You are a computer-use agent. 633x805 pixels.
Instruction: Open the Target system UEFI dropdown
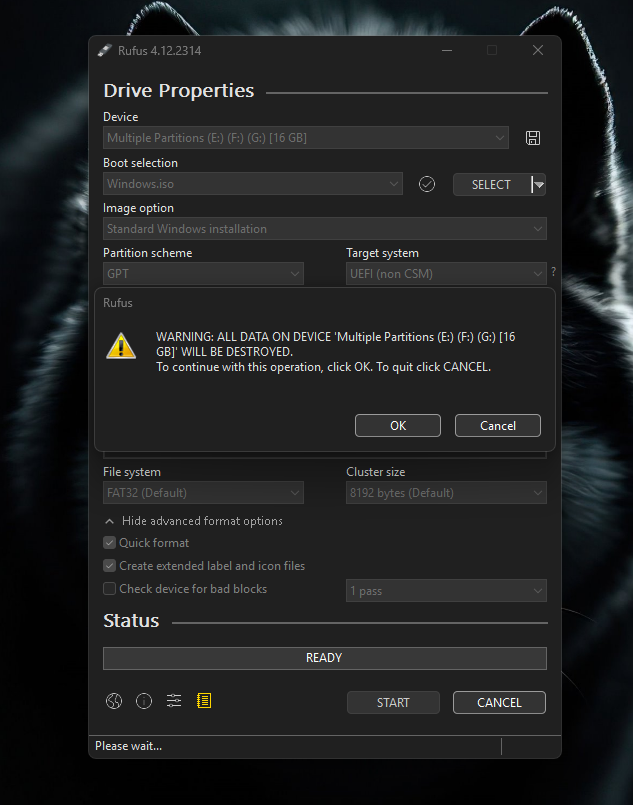[446, 274]
